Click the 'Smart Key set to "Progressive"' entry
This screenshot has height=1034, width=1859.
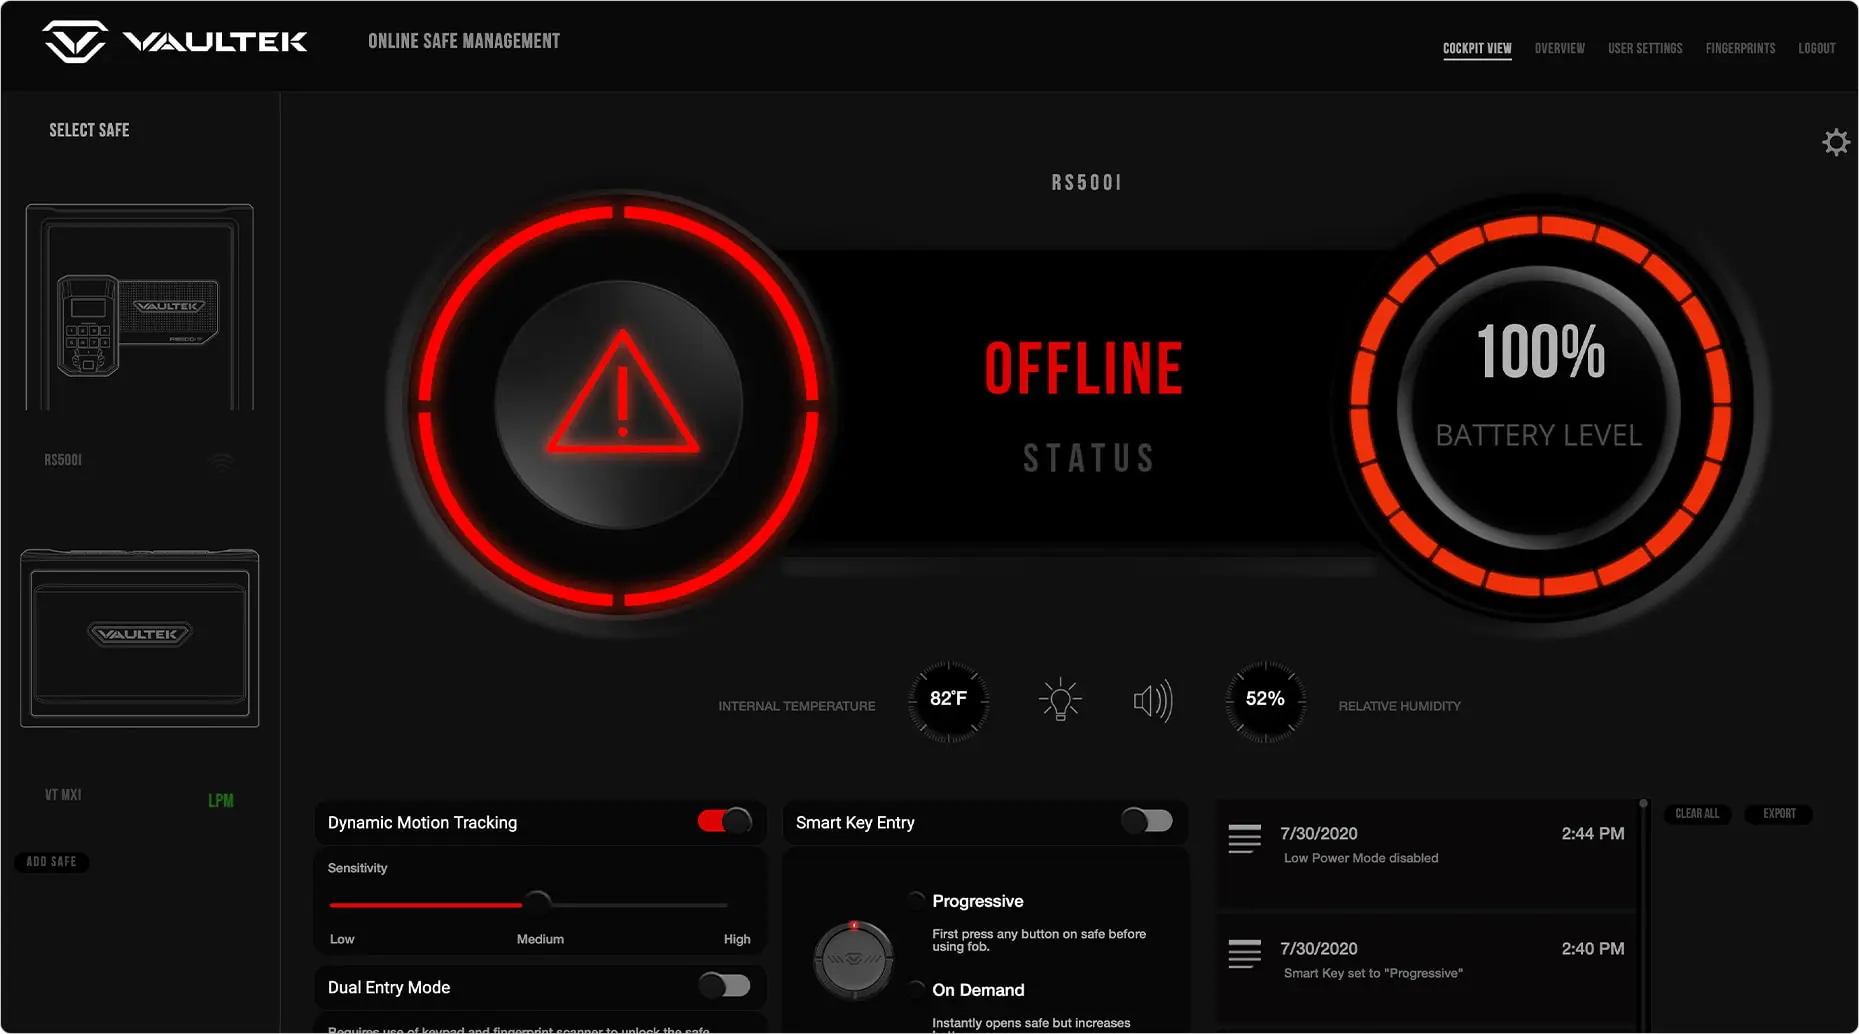[x=1373, y=973]
